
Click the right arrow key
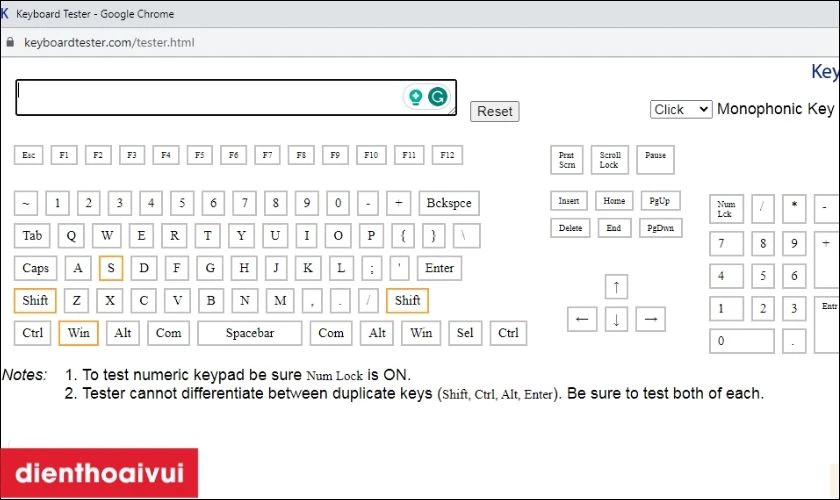(650, 319)
